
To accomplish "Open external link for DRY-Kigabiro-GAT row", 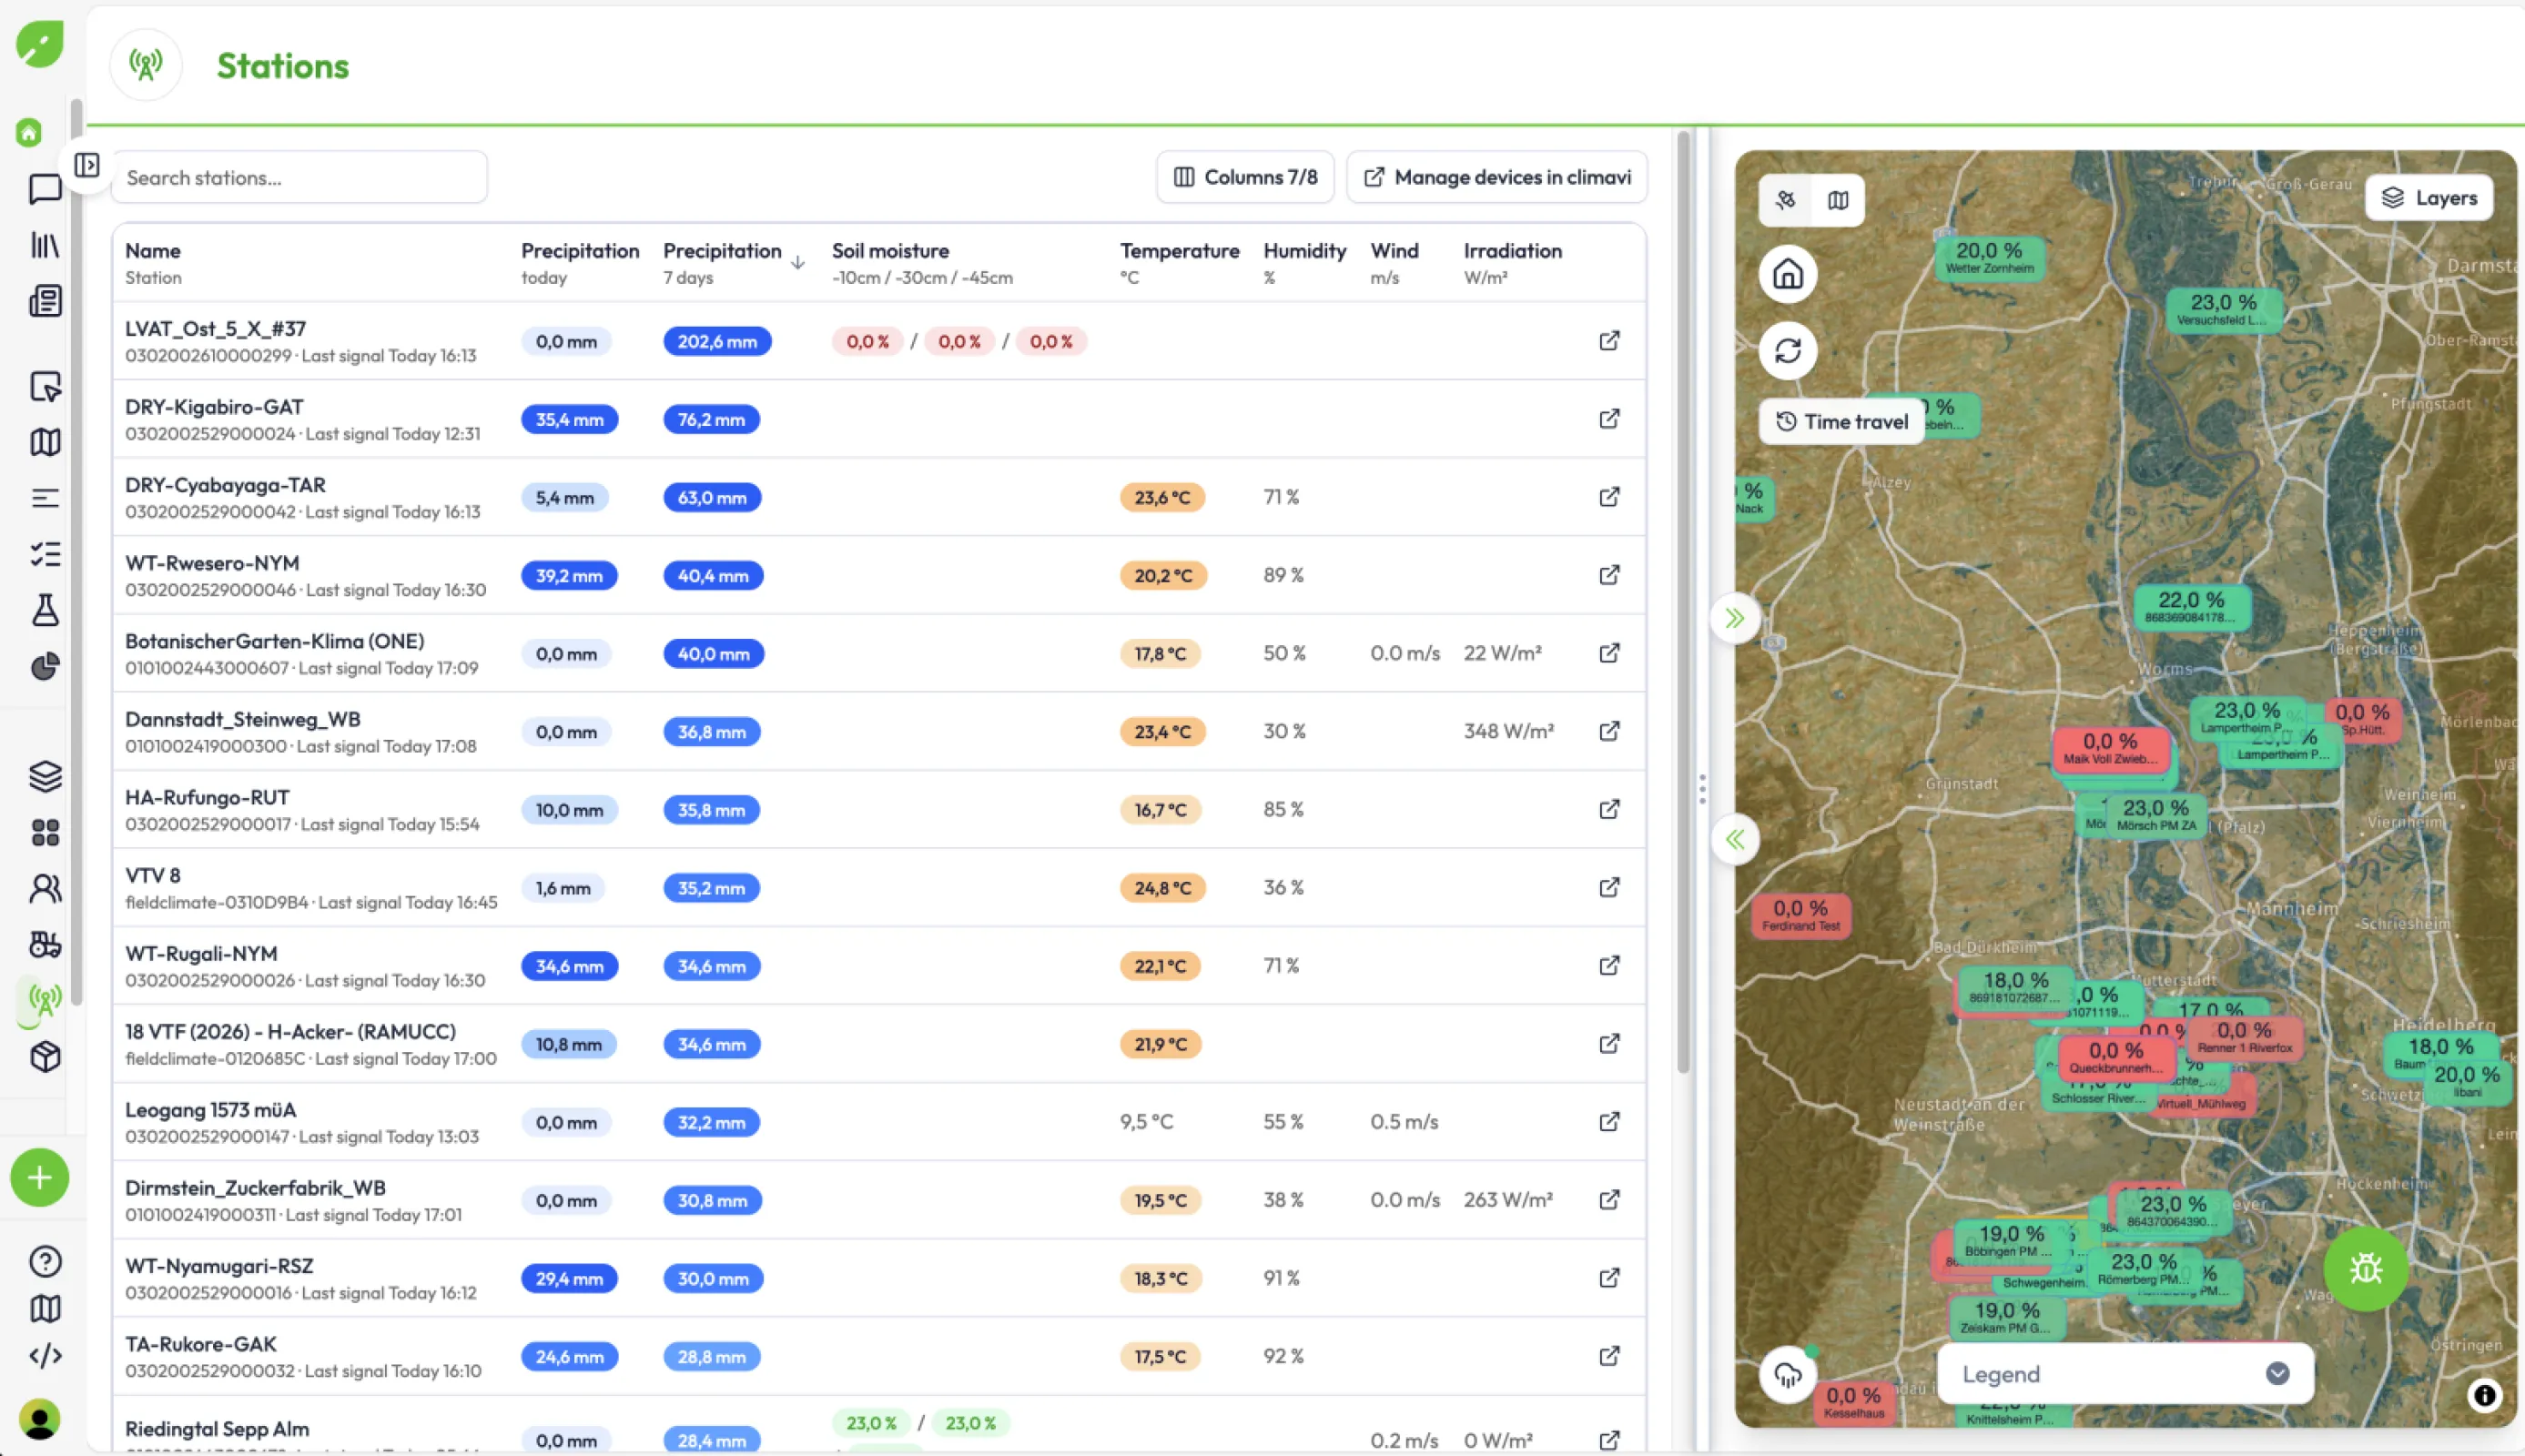I will coord(1609,419).
